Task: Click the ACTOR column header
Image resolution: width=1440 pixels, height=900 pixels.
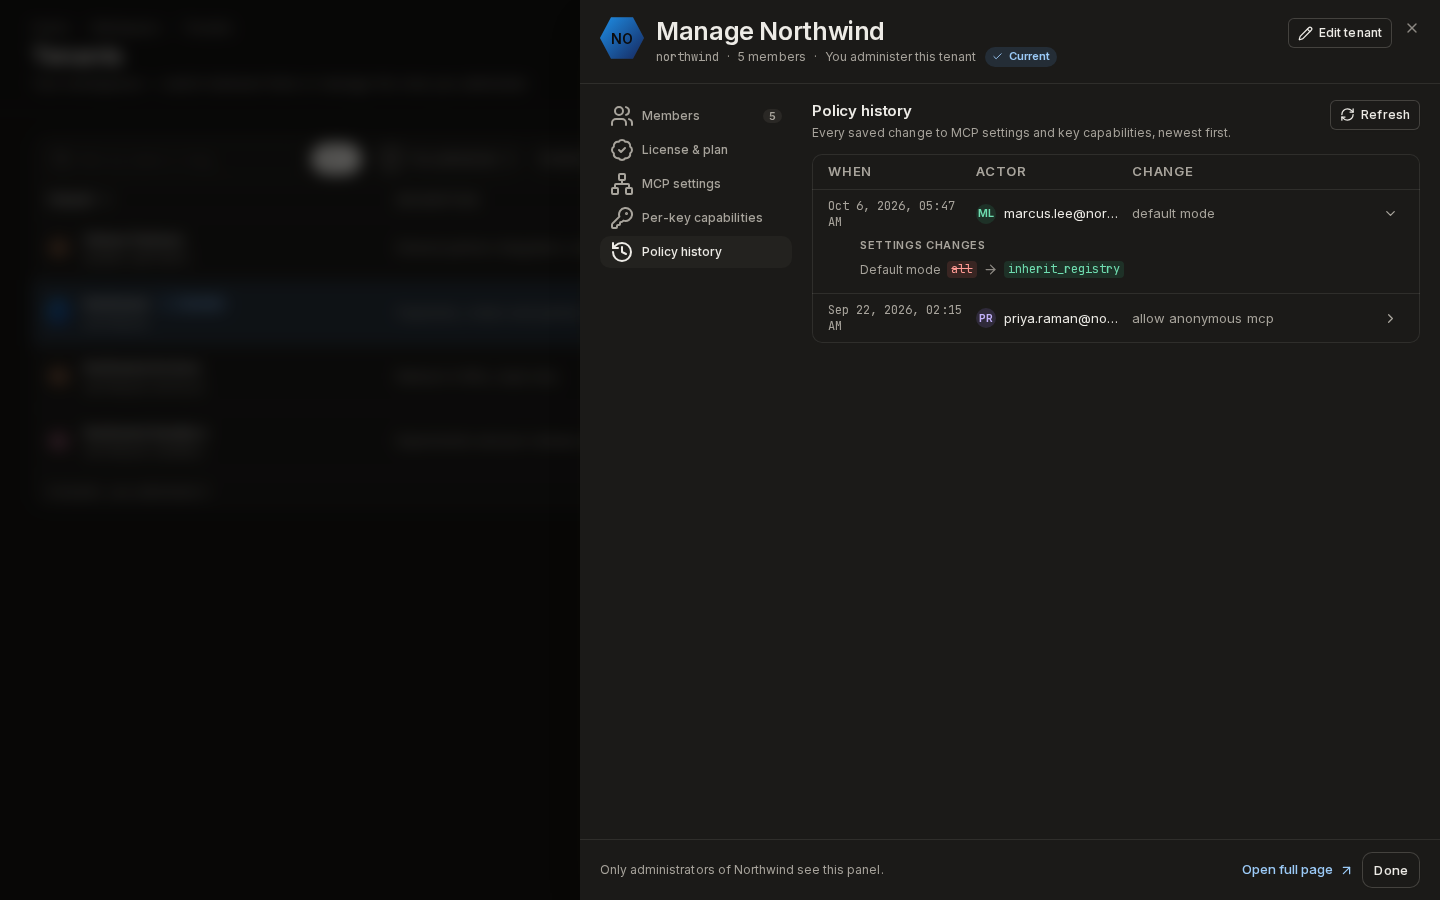Action: [x=1001, y=172]
